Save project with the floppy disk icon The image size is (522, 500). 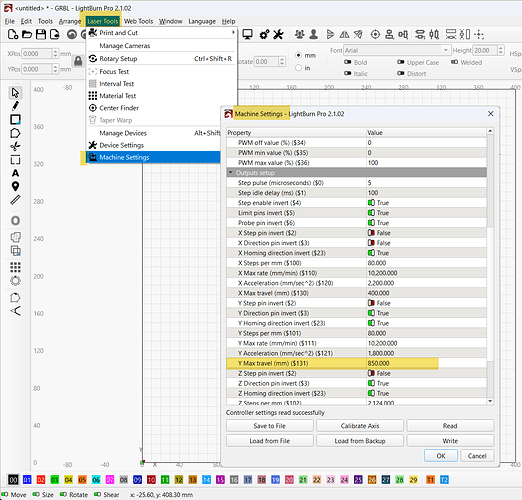[41, 34]
